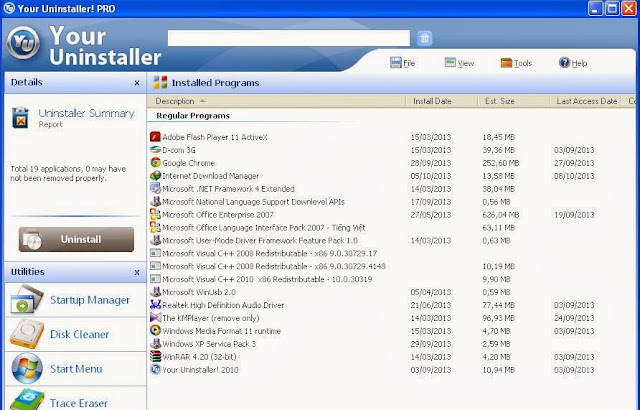
Task: Click the Start Menu Windows orb icon
Action: [x=27, y=368]
